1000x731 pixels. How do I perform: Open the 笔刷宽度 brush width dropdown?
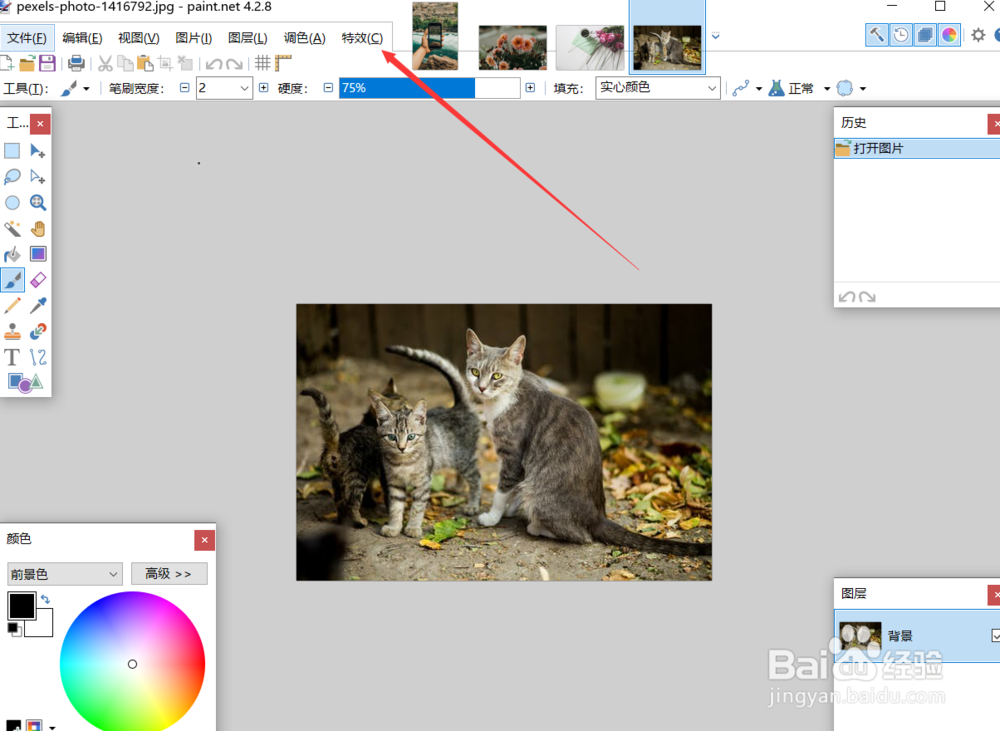(x=244, y=88)
